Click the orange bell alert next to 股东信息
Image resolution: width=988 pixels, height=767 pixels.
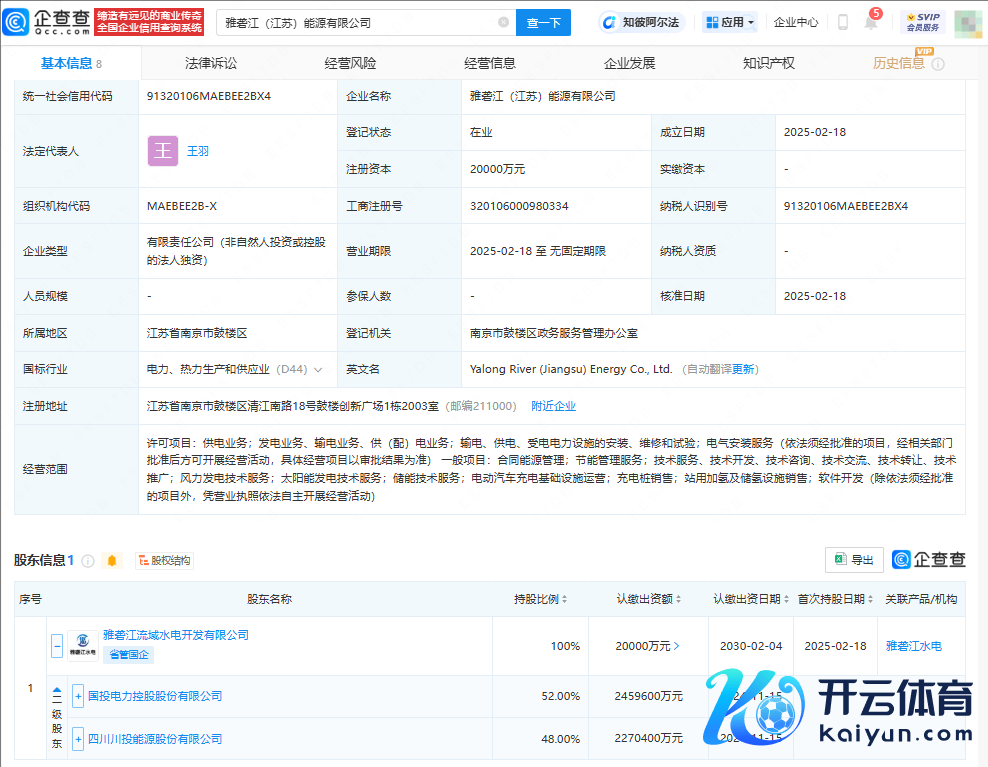112,561
